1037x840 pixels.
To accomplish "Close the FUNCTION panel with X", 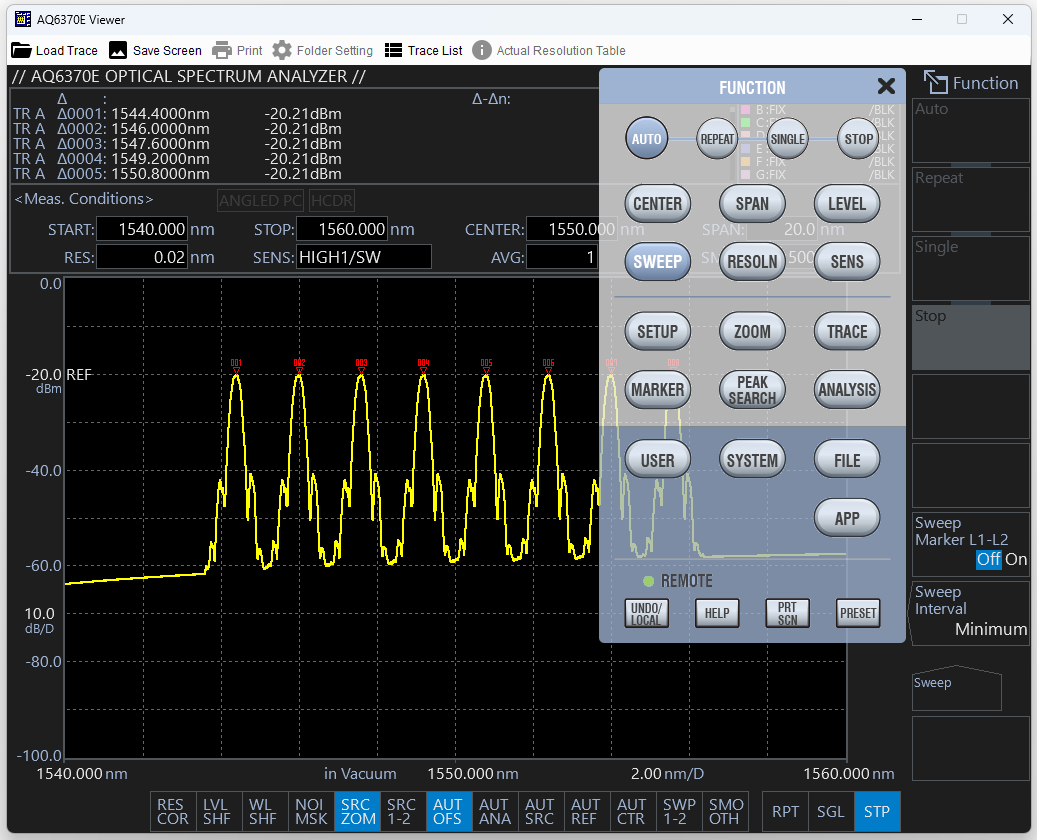I will (885, 86).
